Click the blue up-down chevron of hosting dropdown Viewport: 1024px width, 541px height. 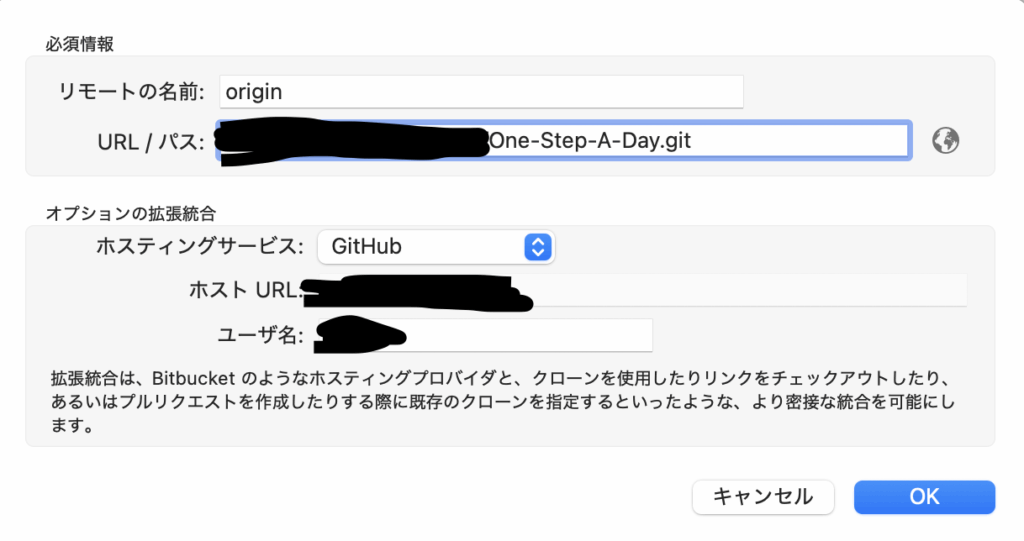[x=537, y=247]
